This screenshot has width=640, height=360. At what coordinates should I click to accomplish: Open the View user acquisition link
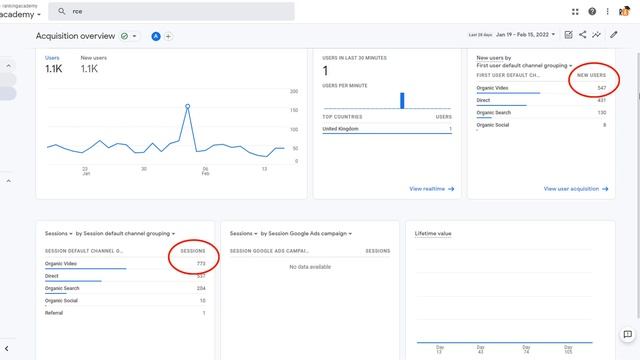coord(576,189)
